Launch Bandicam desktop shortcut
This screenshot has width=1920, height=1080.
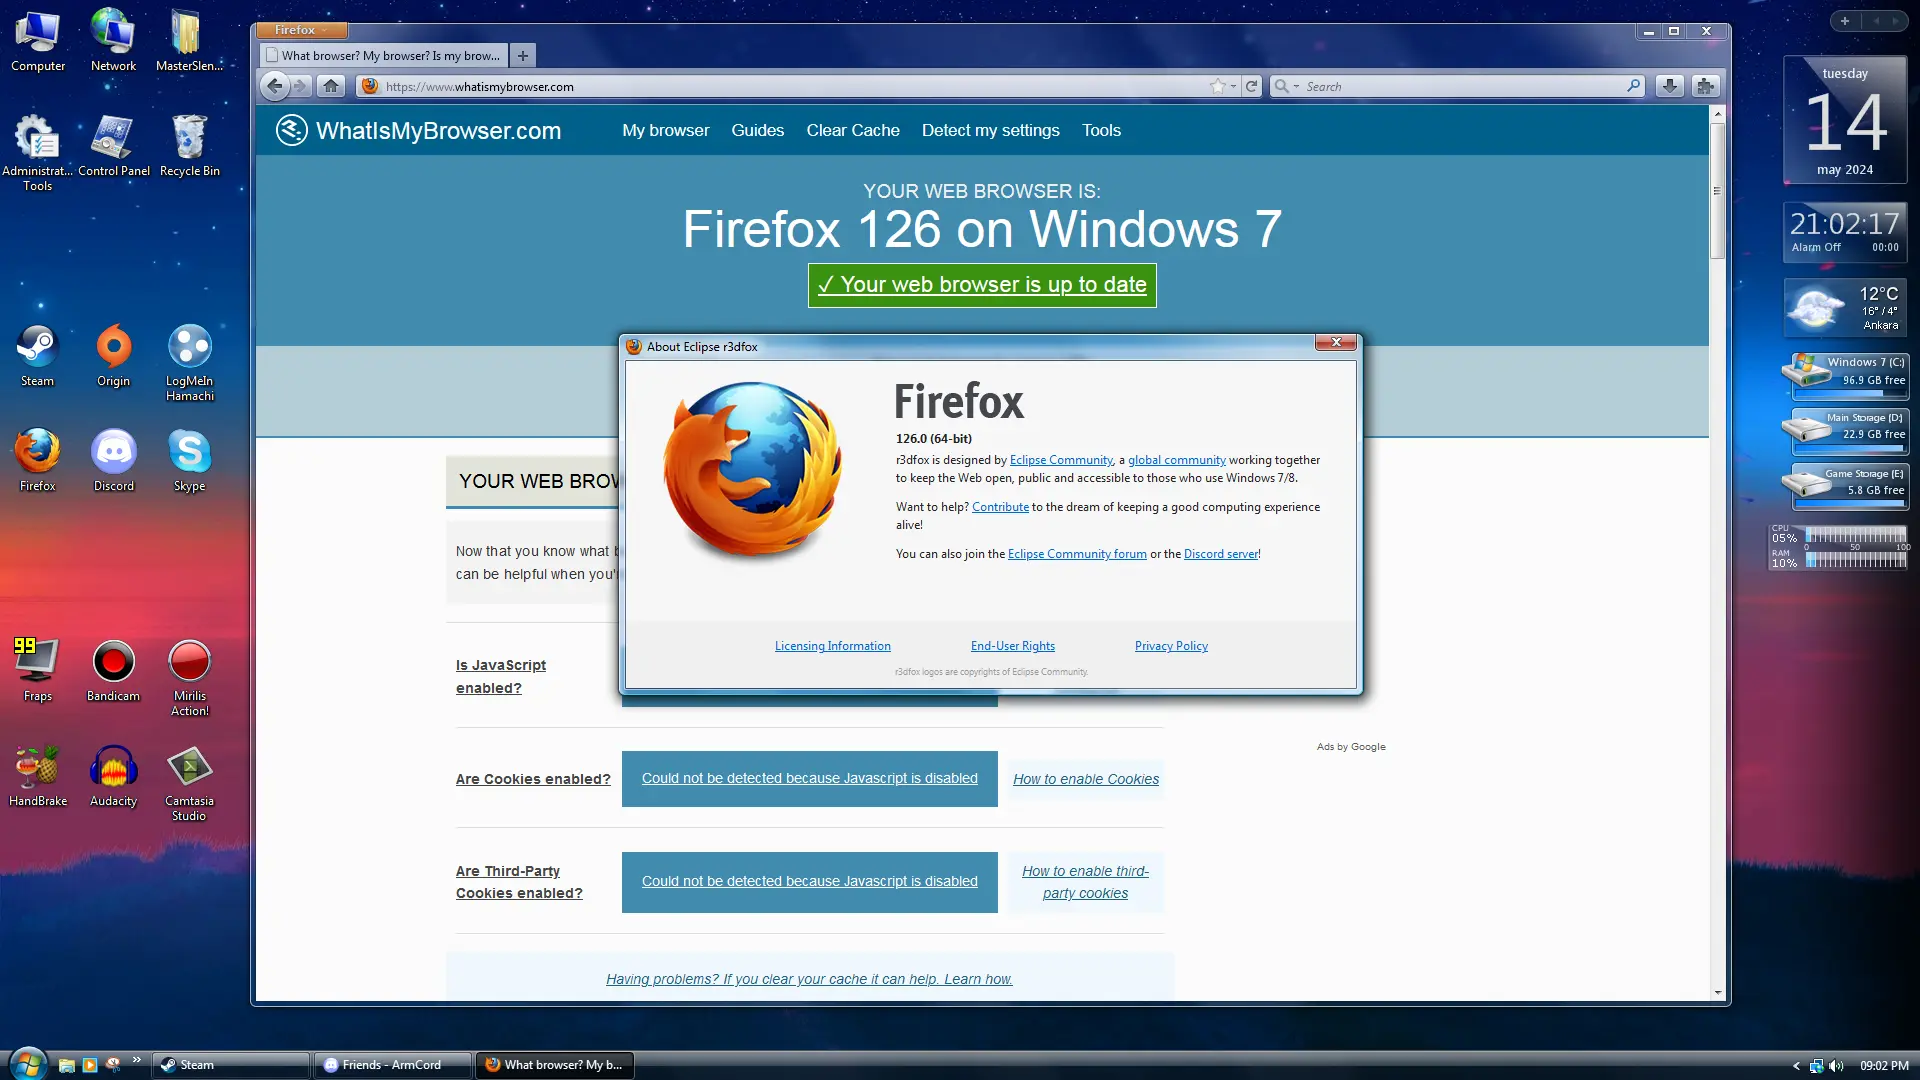click(x=113, y=671)
